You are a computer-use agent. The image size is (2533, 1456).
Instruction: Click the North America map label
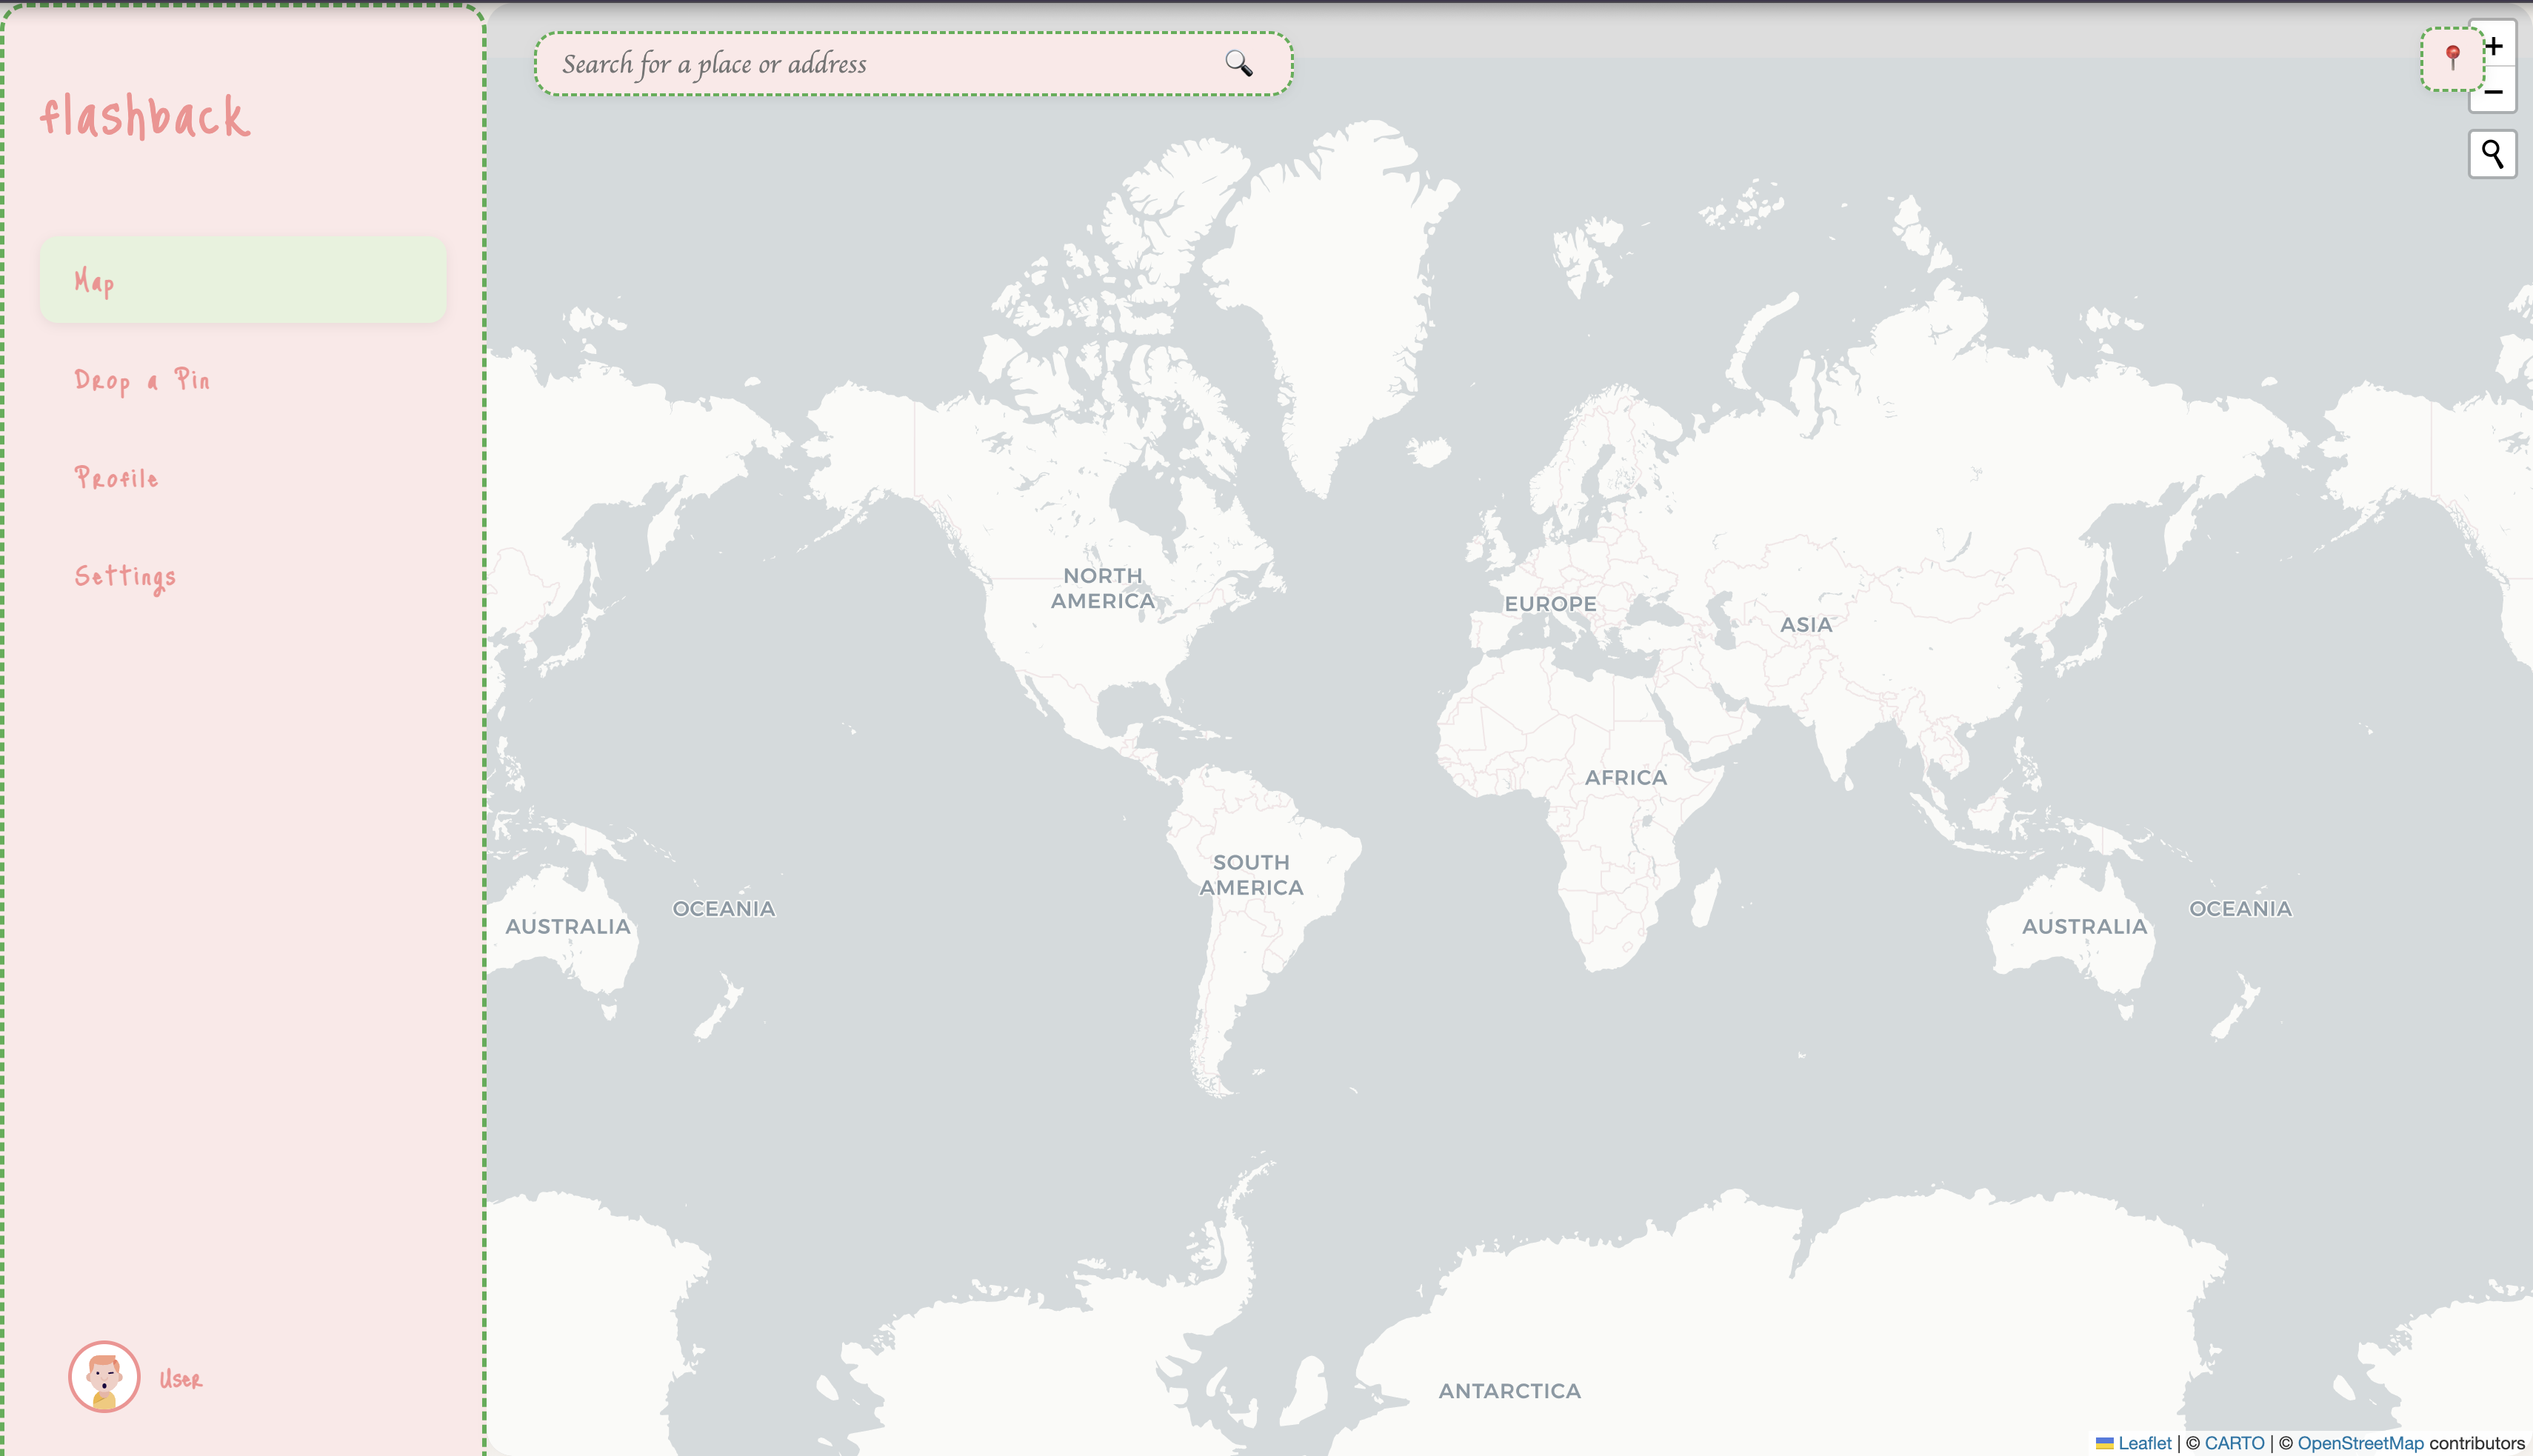[1102, 588]
